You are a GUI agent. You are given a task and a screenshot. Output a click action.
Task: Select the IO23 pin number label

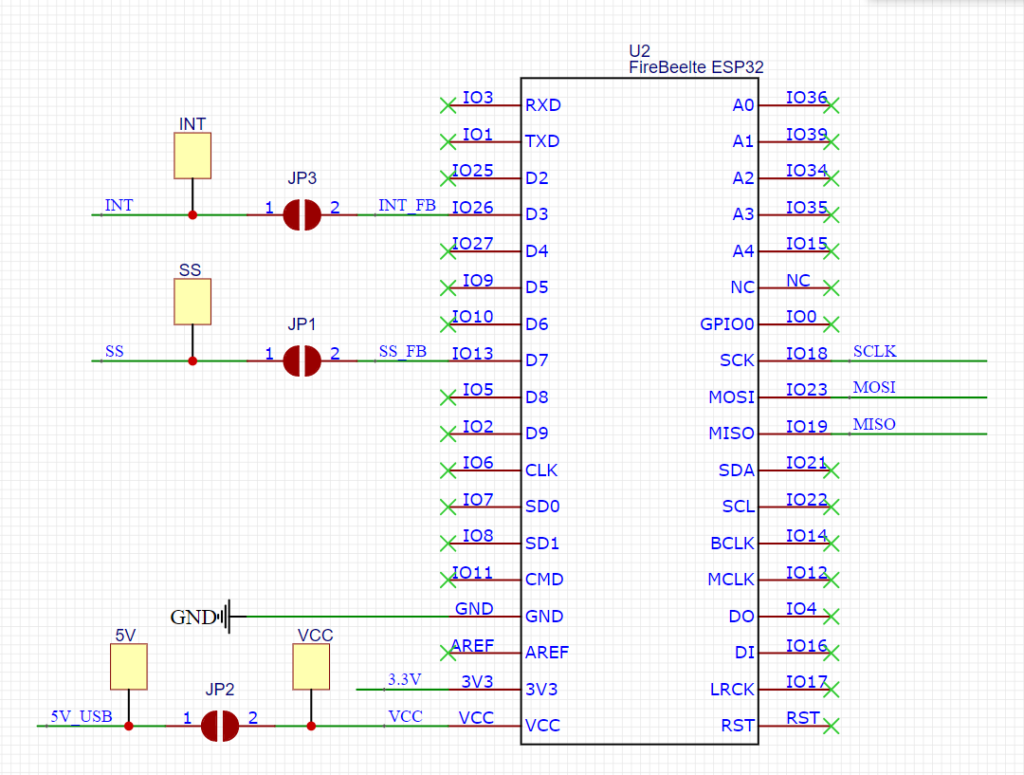807,390
